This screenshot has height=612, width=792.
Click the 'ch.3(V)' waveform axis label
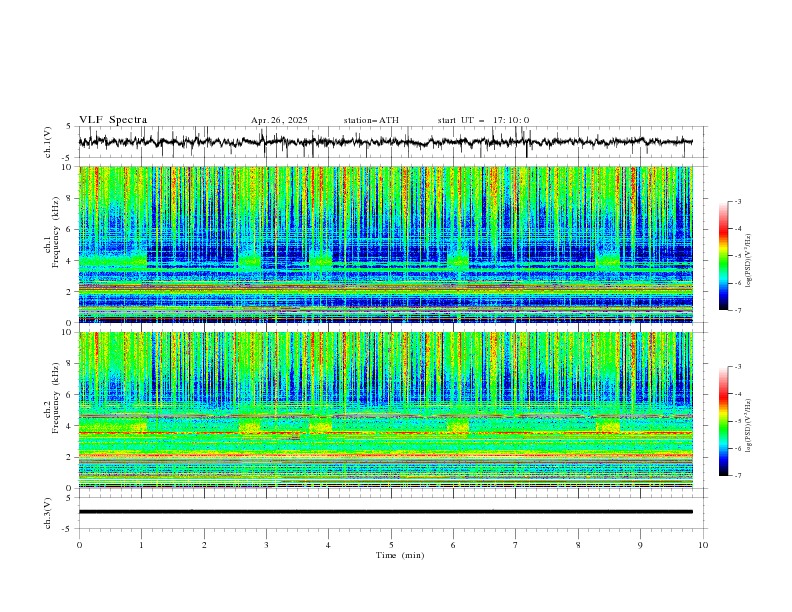coord(48,513)
